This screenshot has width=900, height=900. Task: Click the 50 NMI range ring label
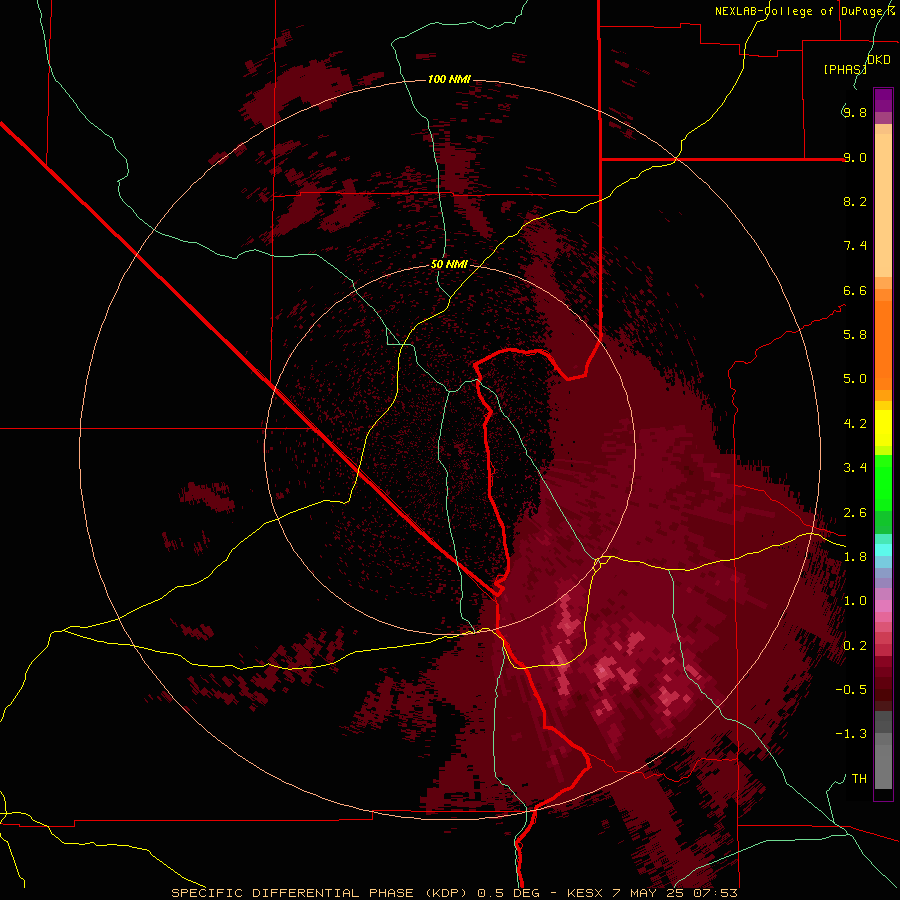pos(449,264)
